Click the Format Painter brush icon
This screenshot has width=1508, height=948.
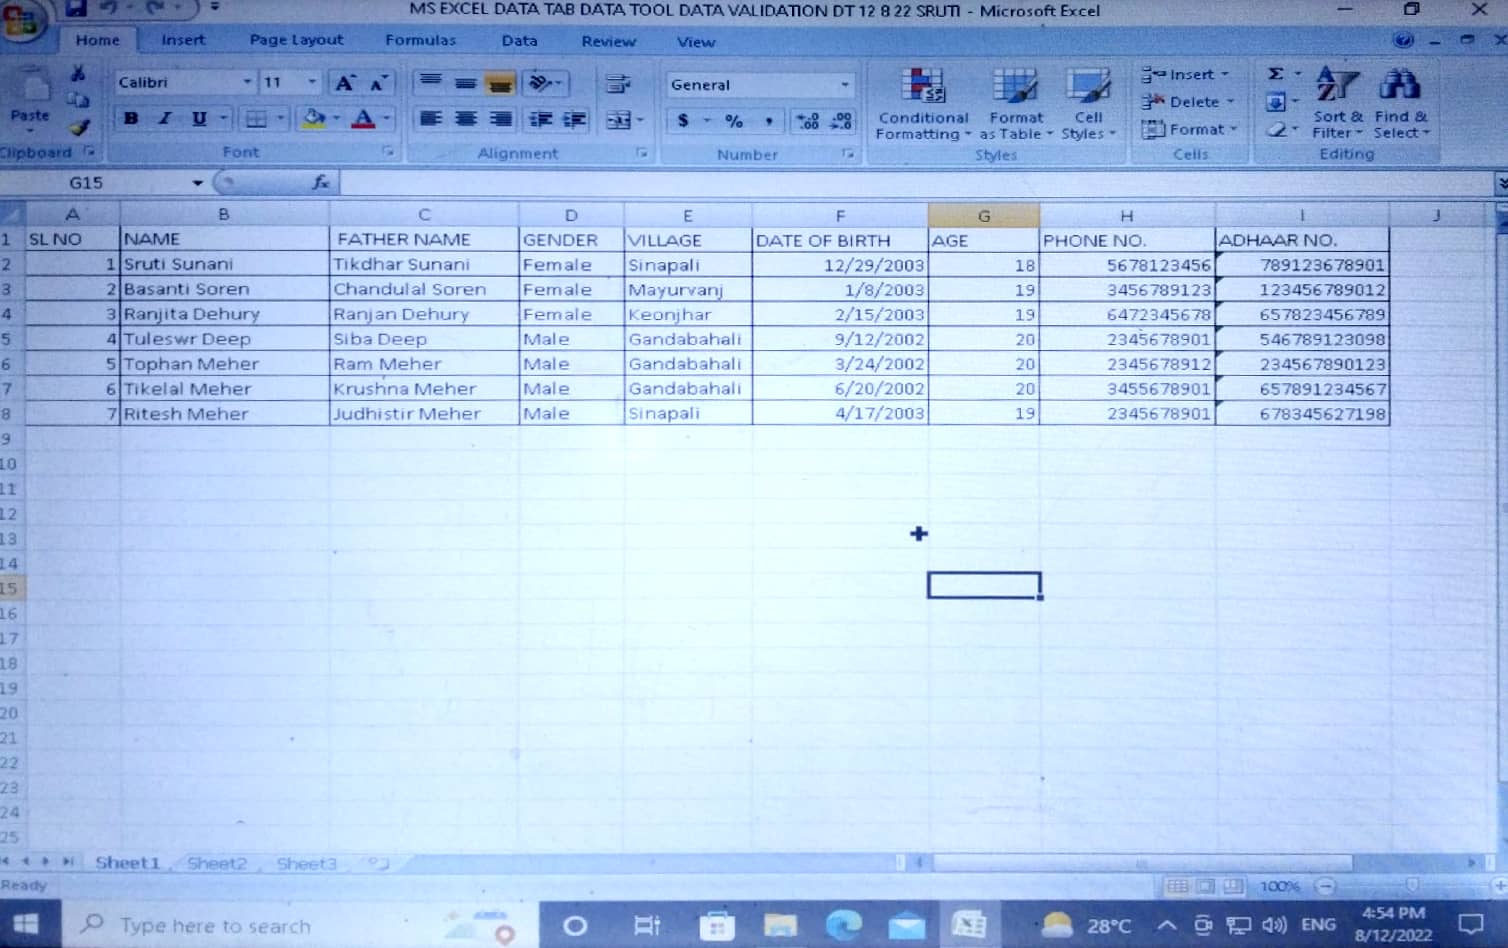pos(79,127)
